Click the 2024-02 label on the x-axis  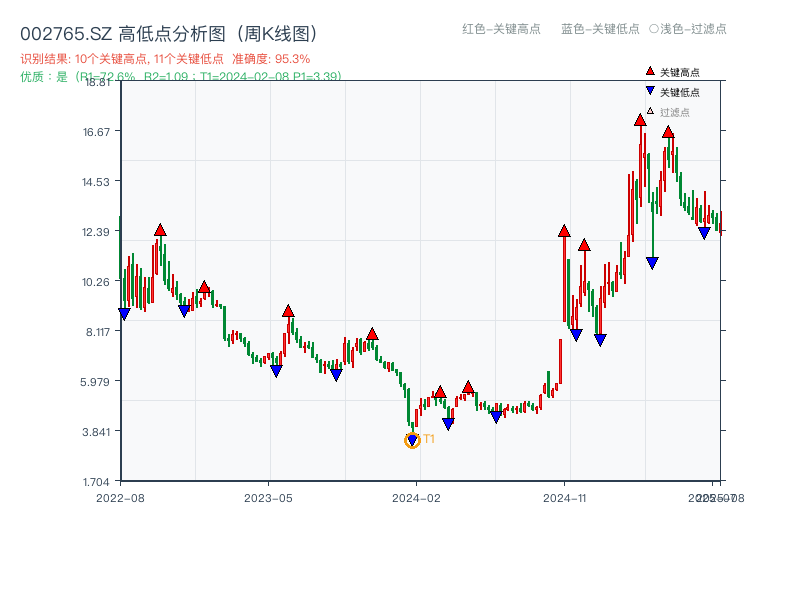click(x=416, y=497)
